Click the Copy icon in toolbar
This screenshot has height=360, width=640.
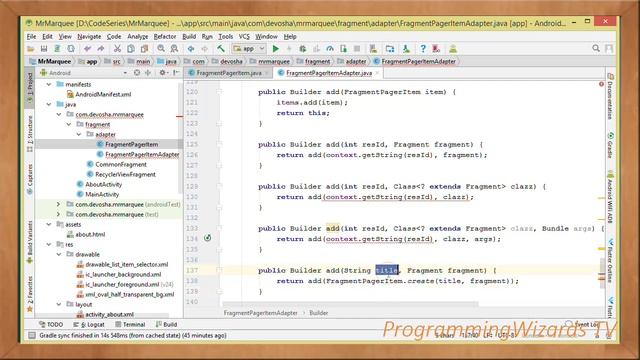point(131,49)
